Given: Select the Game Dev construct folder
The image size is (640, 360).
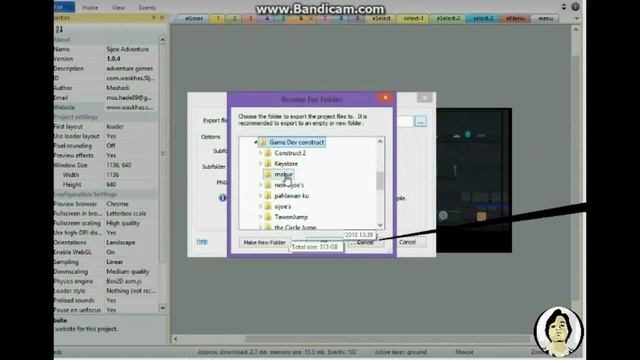Looking at the screenshot, I should click(296, 142).
